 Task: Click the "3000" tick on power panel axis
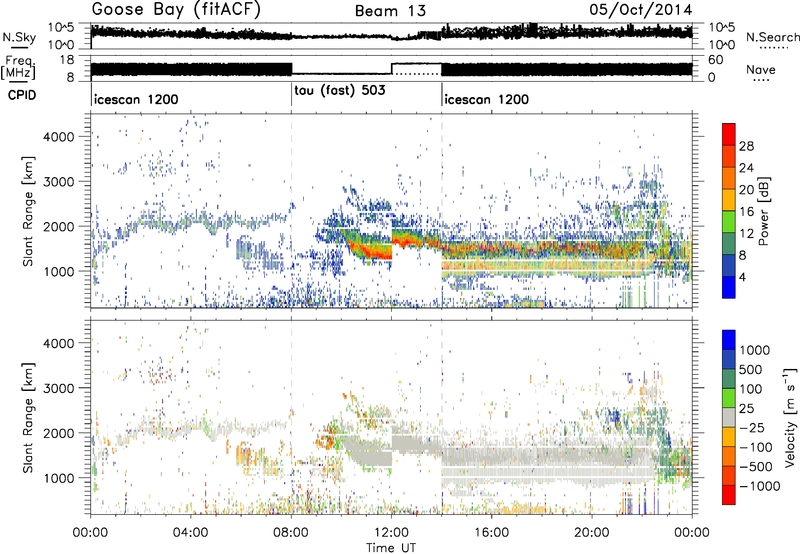58,182
